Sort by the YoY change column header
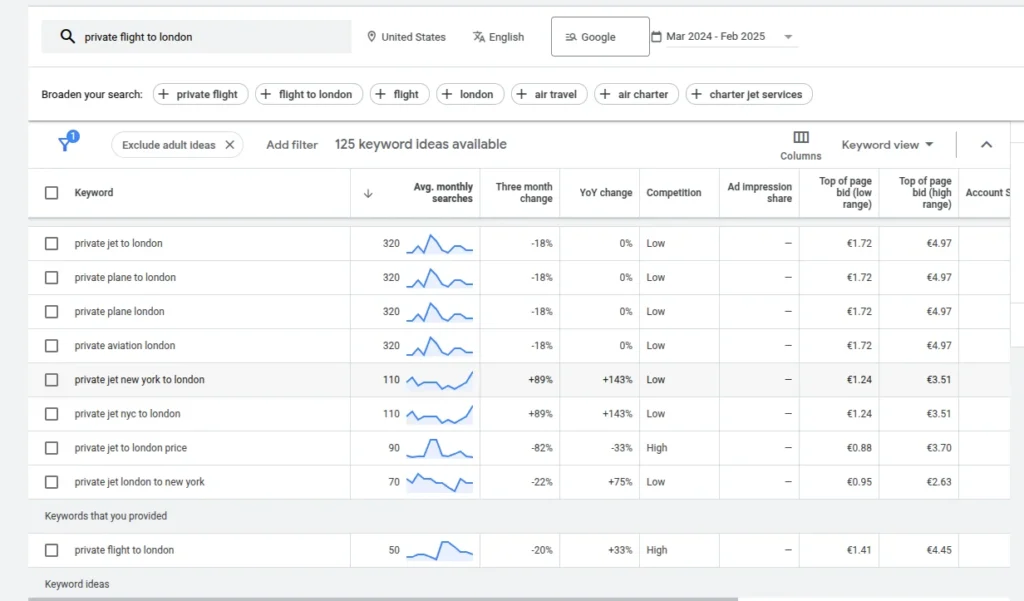 click(606, 193)
